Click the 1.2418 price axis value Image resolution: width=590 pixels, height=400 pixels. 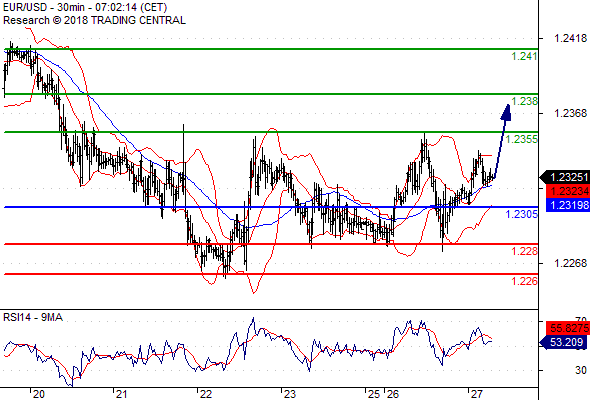point(570,38)
